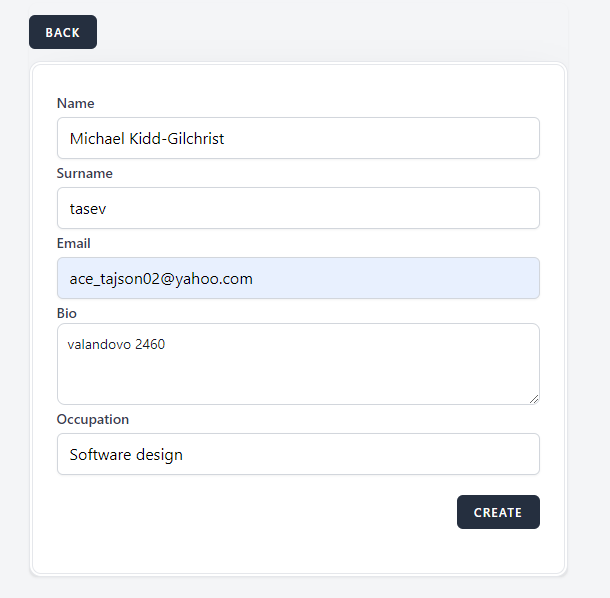Click the word "design" in Occupation
Image resolution: width=610 pixels, height=598 pixels.
coord(159,455)
